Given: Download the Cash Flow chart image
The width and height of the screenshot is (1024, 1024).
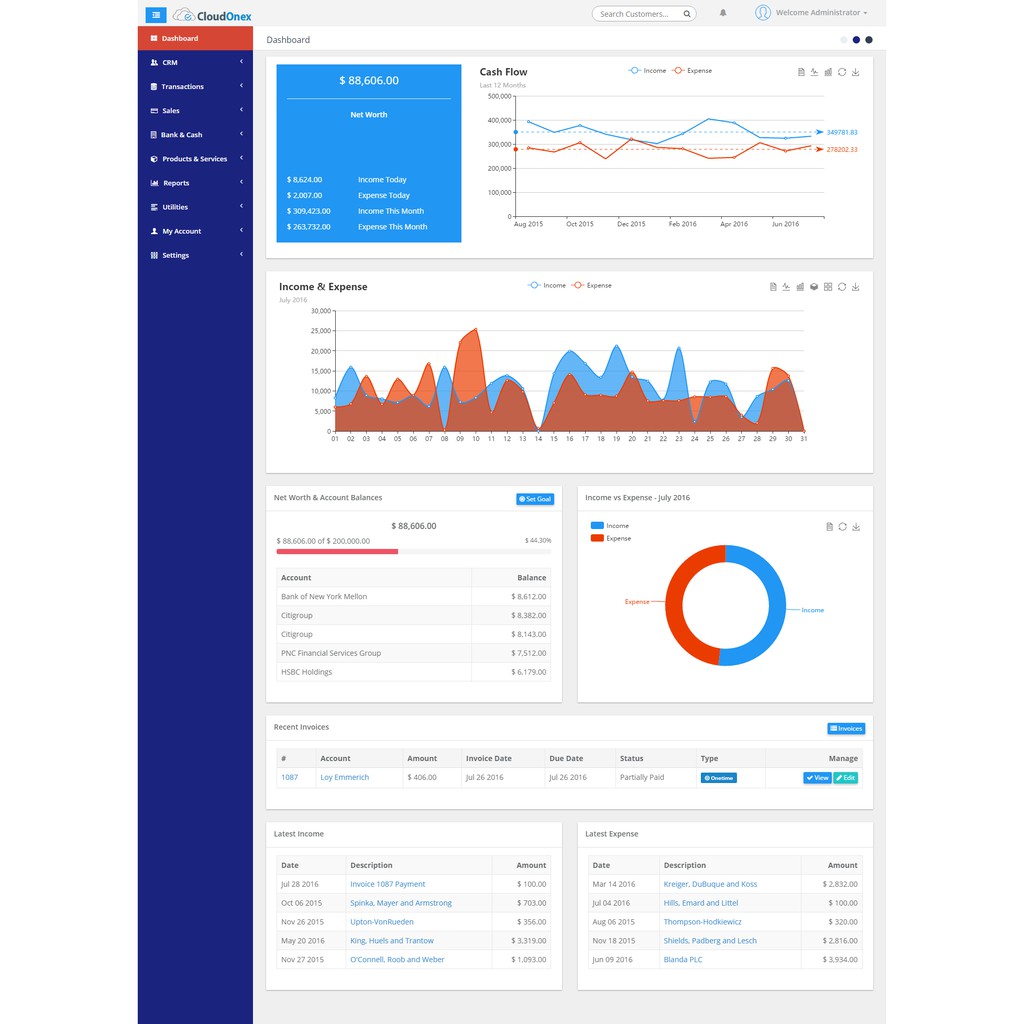Looking at the screenshot, I should [856, 72].
